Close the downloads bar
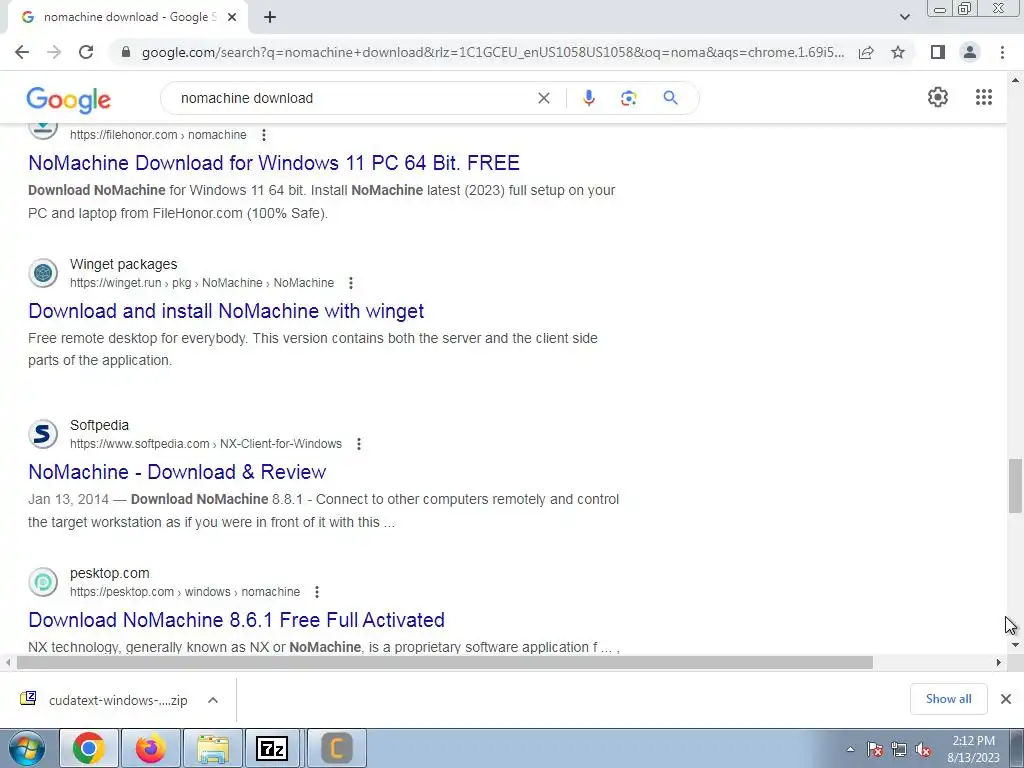The image size is (1024, 768). [x=1006, y=699]
